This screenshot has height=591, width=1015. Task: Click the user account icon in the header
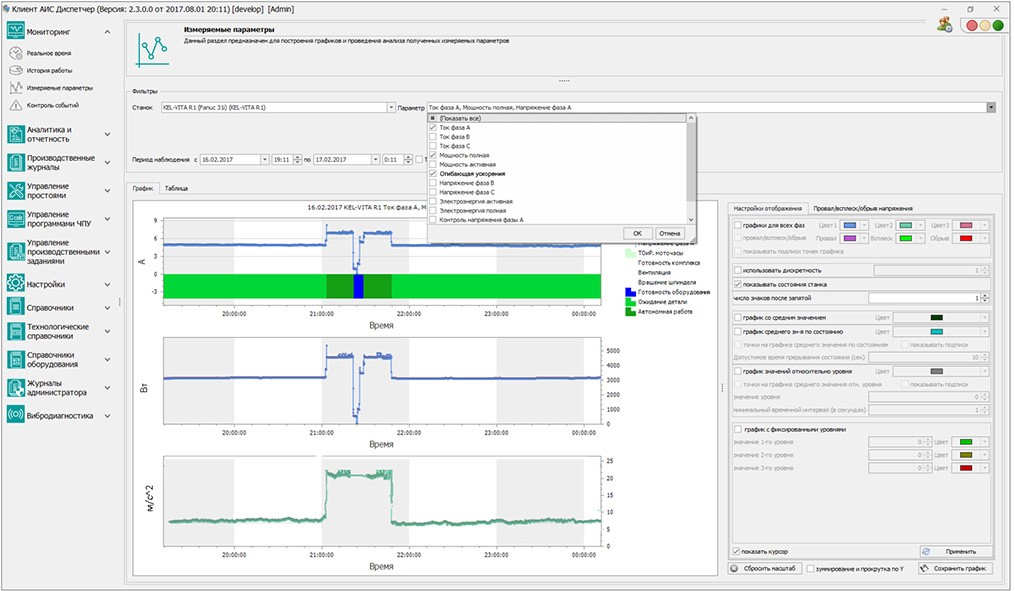pos(944,25)
